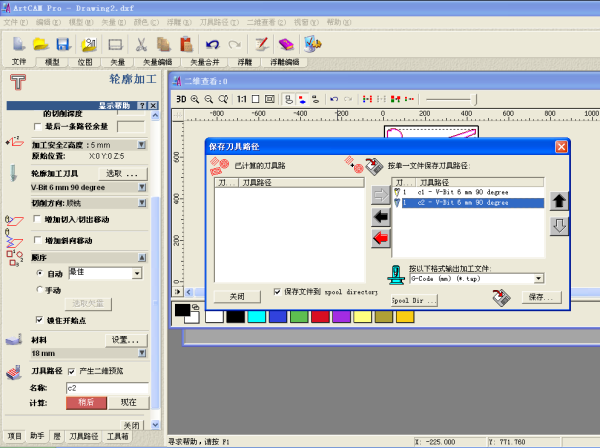The image size is (600, 448).
Task: Click the notepad with red pencil icon
Action: point(262,44)
